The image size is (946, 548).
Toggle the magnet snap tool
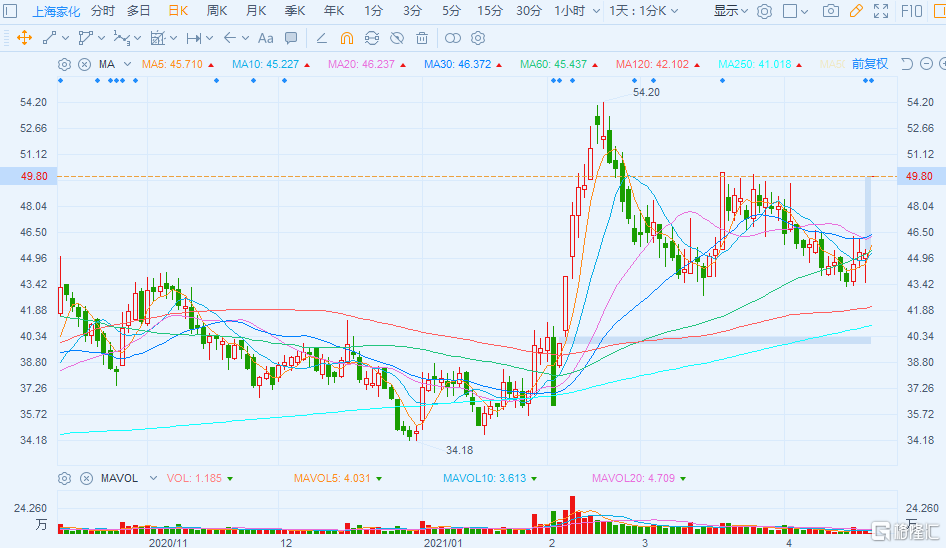coord(347,38)
